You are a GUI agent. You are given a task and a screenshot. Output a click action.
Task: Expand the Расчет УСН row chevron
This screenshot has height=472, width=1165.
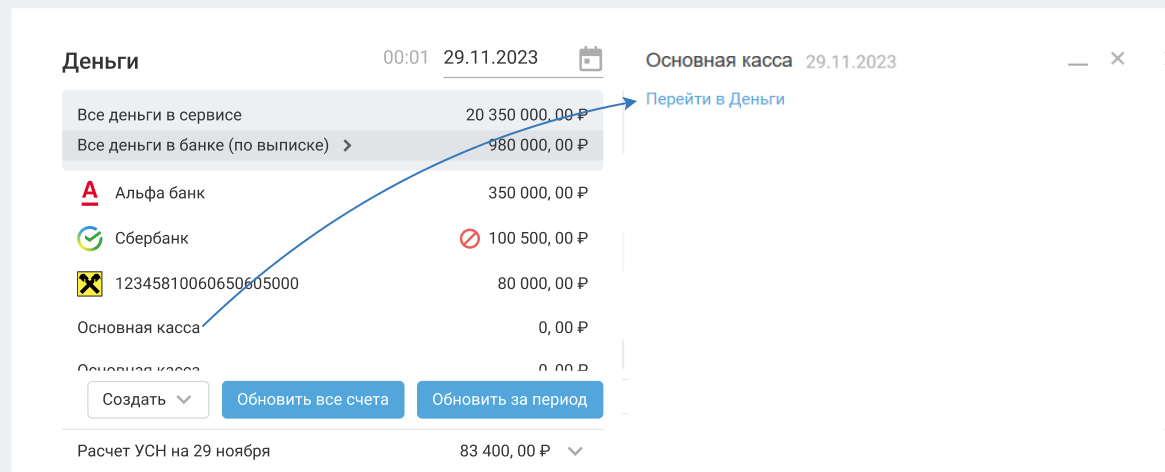575,451
